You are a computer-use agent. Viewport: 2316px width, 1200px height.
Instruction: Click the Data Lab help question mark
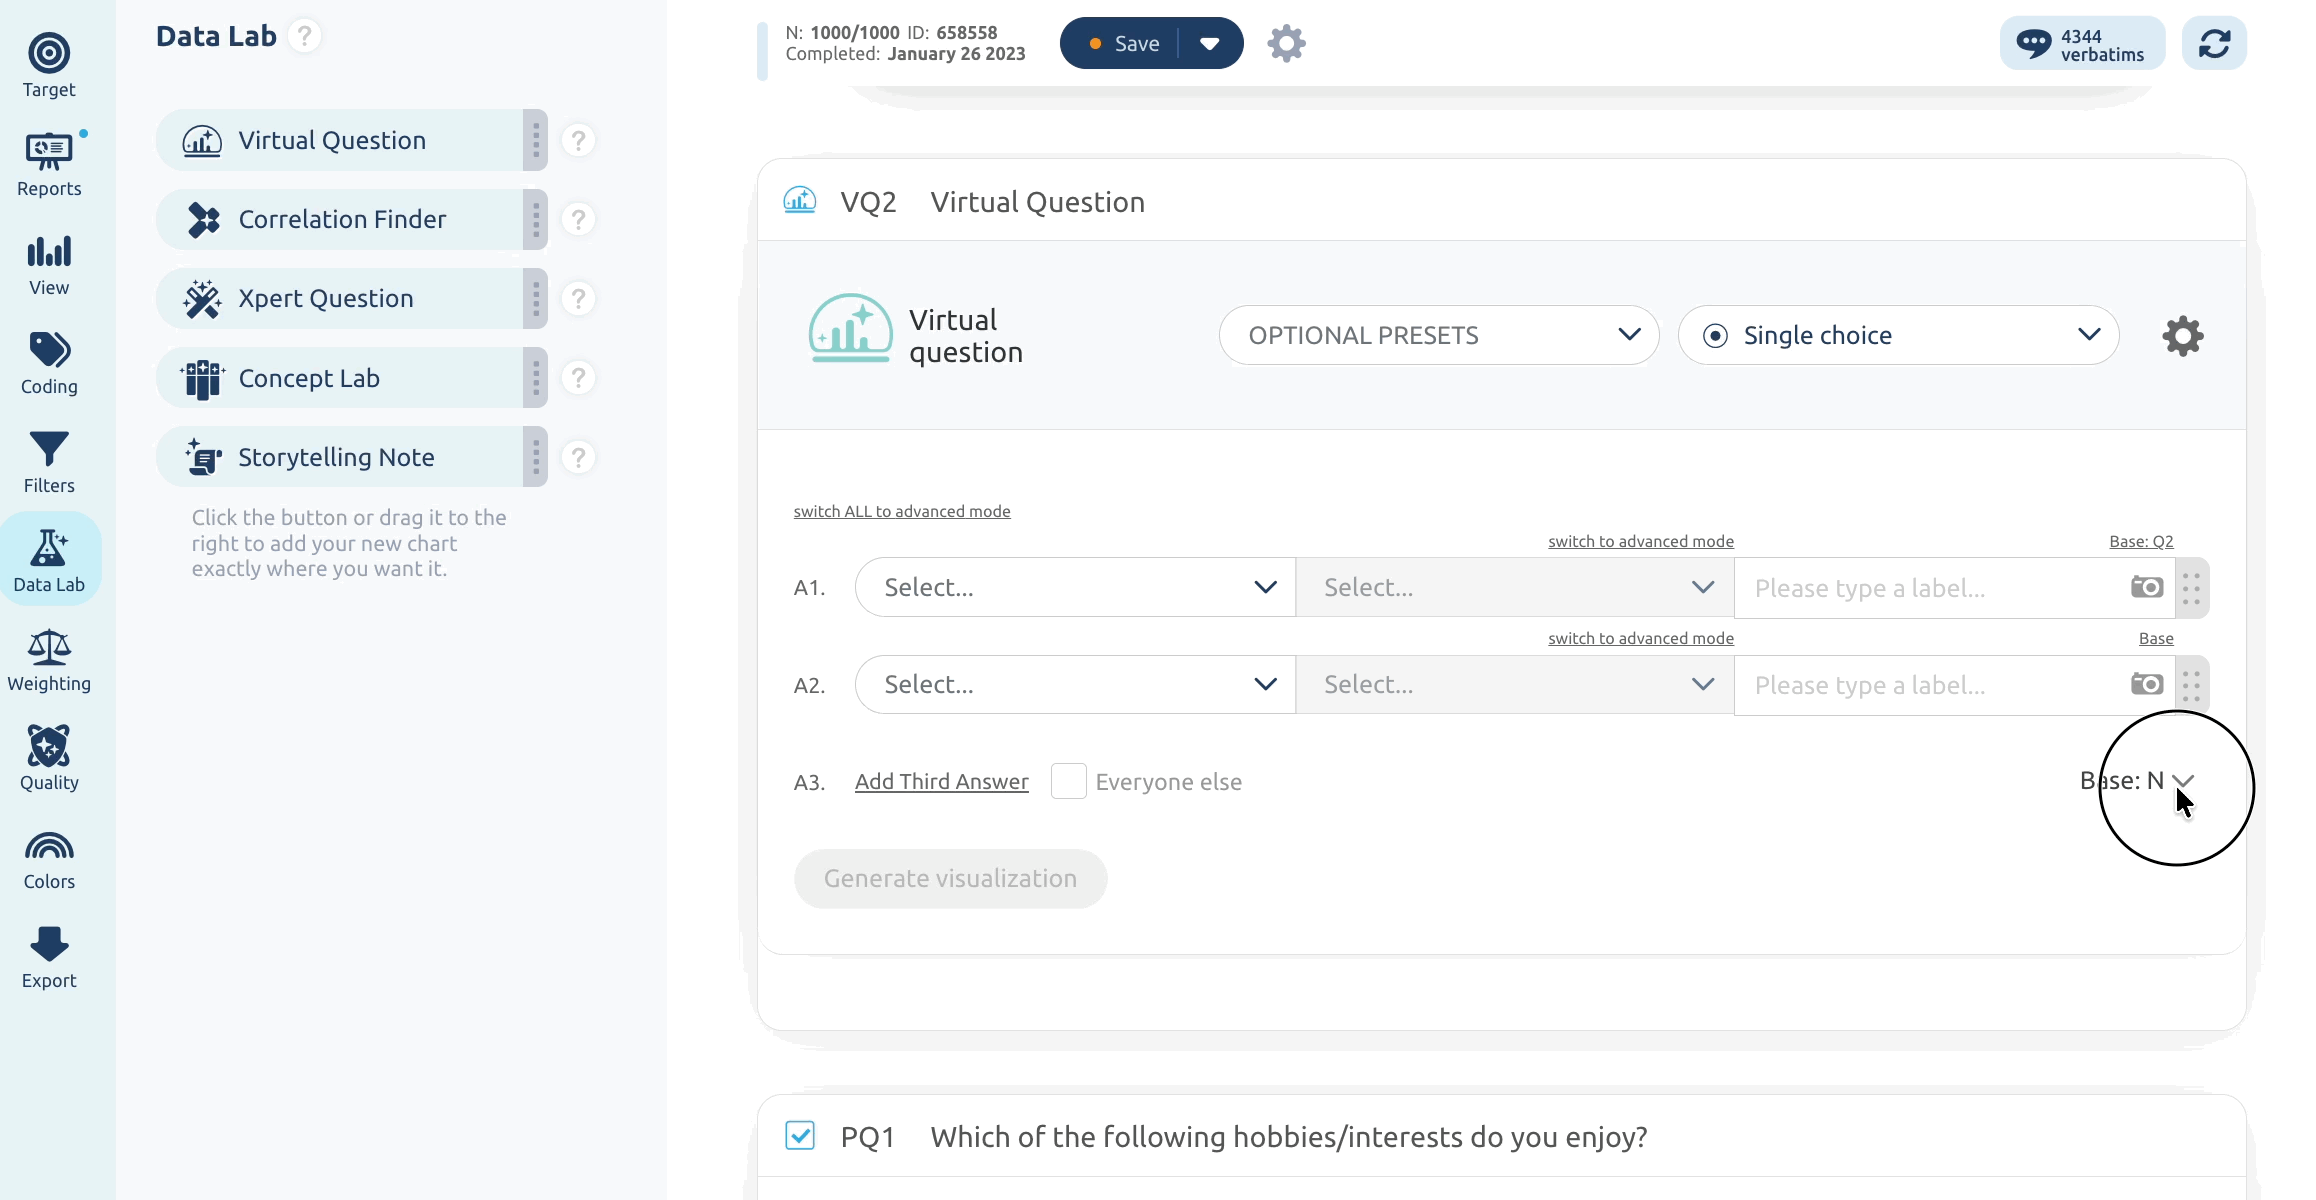(304, 36)
